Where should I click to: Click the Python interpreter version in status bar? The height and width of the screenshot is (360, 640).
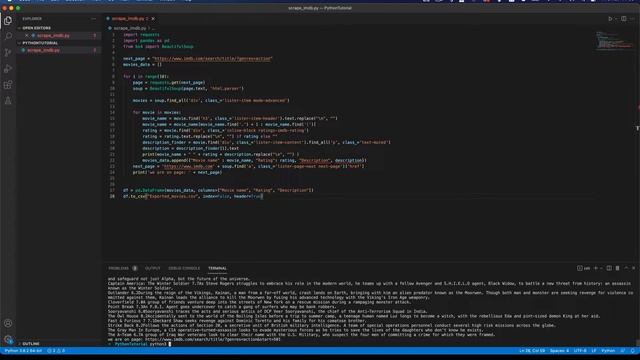[x=23, y=351]
